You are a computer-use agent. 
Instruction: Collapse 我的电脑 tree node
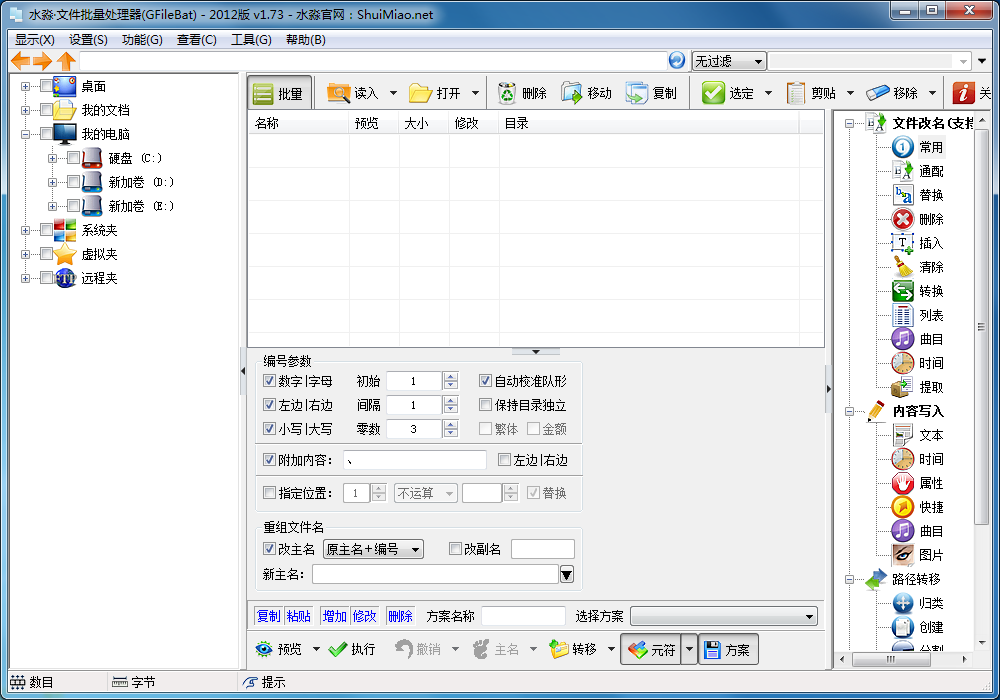(25, 134)
